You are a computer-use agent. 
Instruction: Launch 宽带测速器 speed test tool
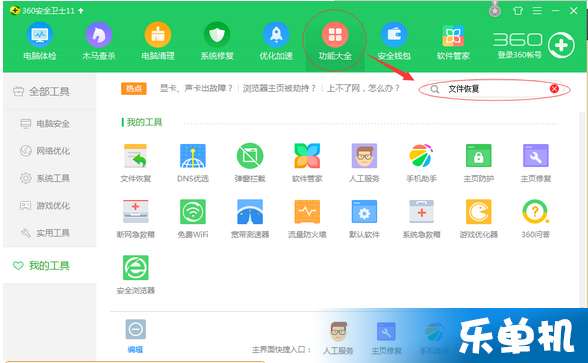(250, 212)
